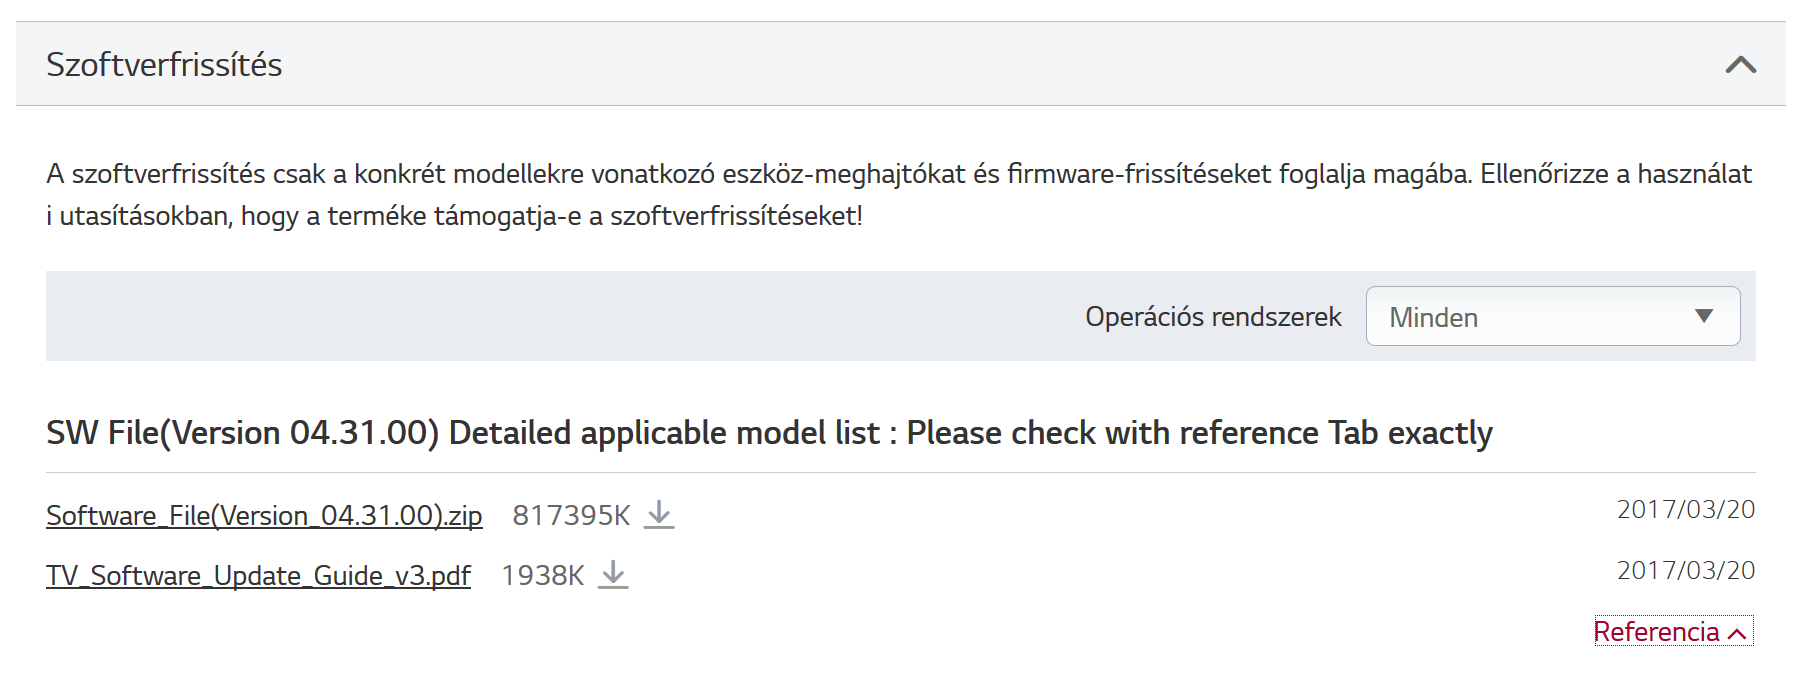Click the 1938K file size text
The image size is (1813, 674).
click(x=542, y=576)
